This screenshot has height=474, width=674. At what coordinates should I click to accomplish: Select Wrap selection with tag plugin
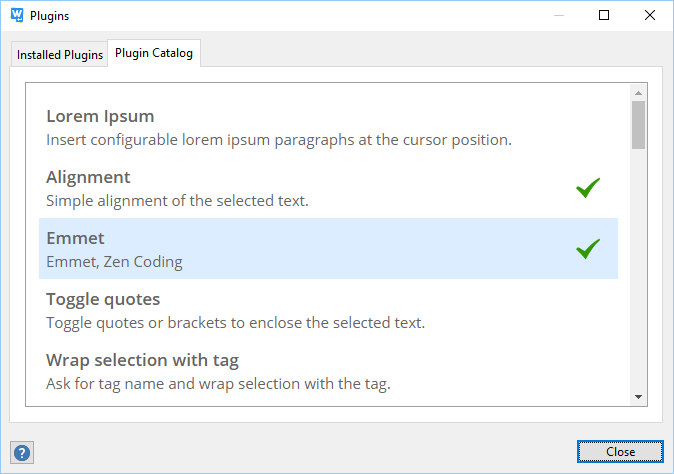click(x=142, y=360)
